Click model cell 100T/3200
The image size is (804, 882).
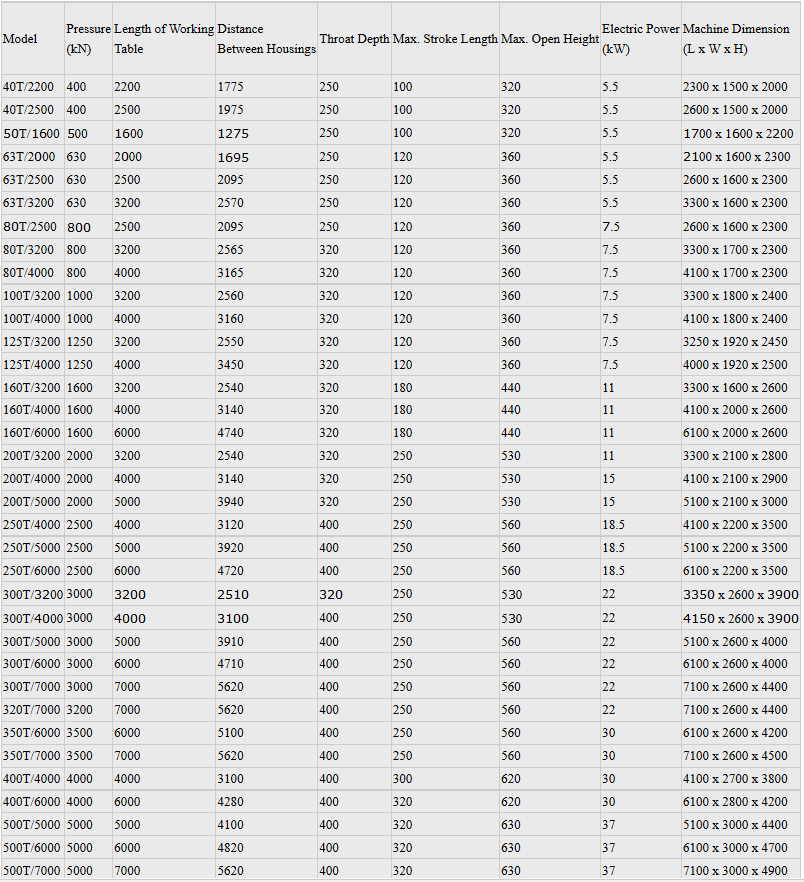click(x=32, y=295)
